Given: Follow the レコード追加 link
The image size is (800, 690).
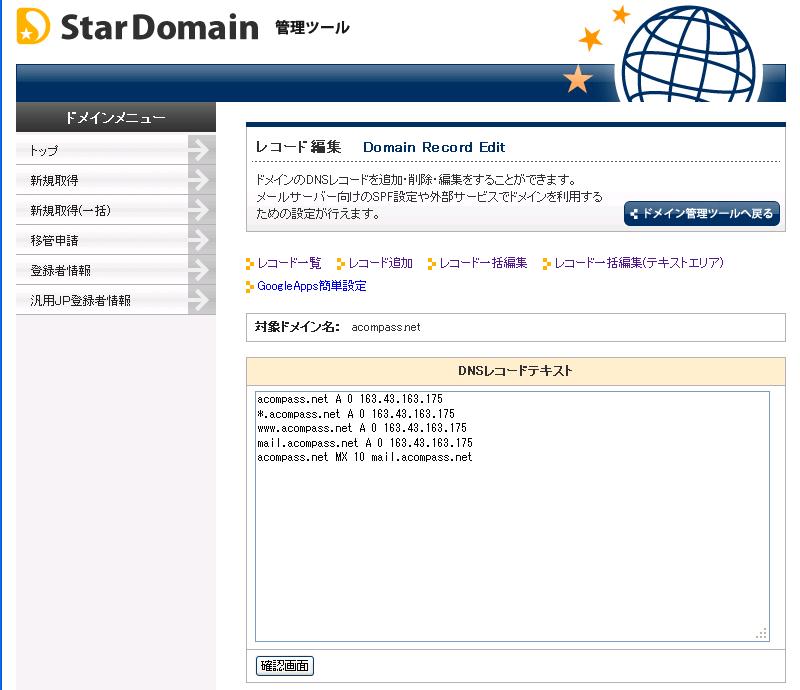Looking at the screenshot, I should tap(380, 263).
